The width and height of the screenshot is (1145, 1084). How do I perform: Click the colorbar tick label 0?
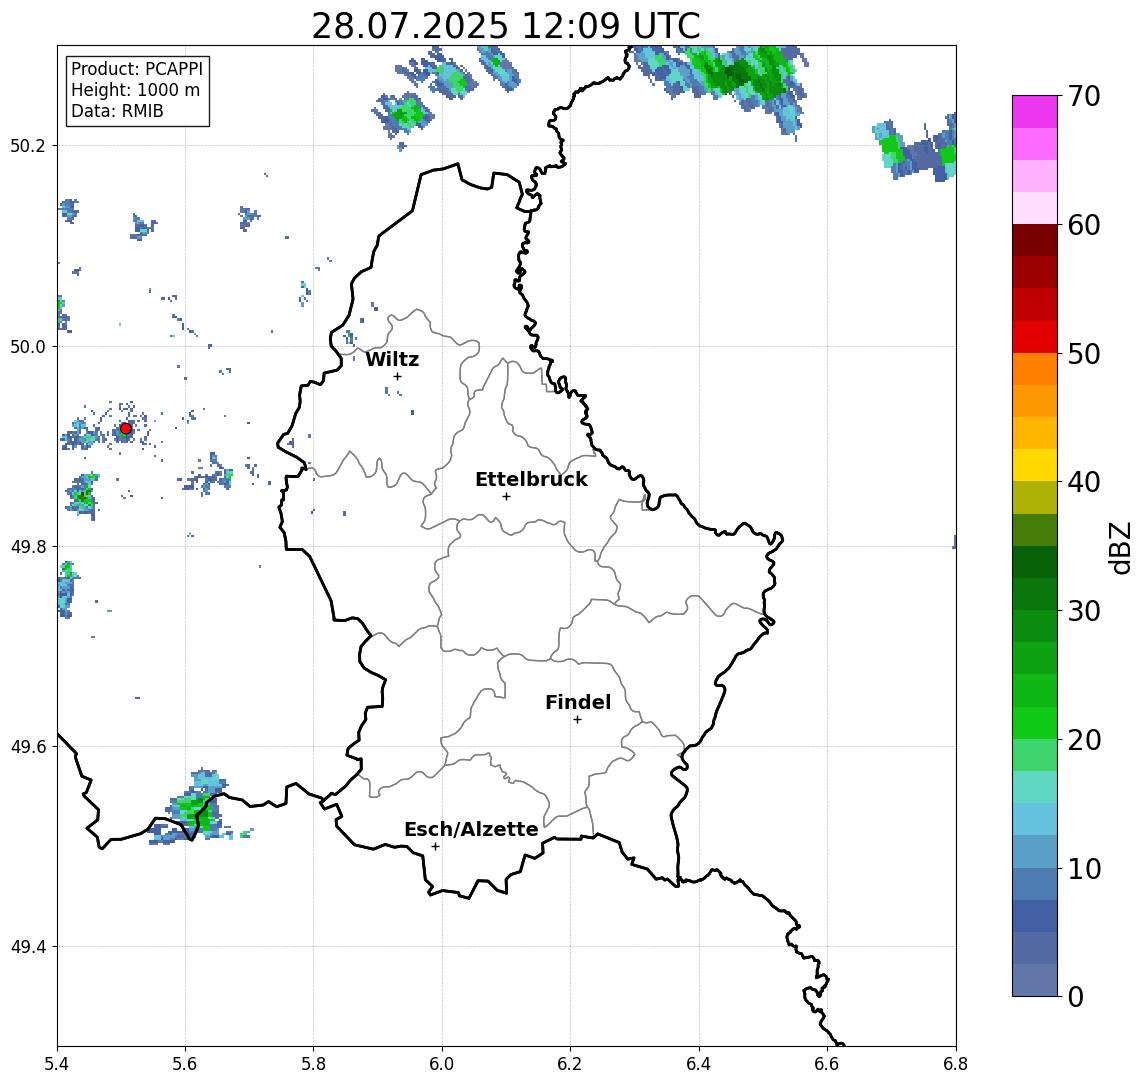point(1076,996)
